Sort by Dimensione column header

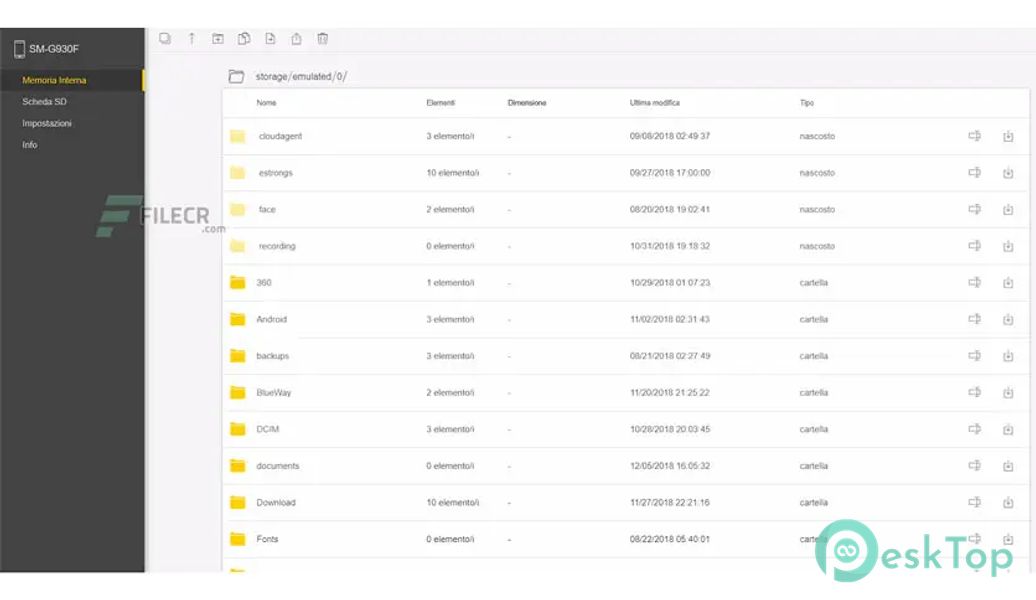coord(527,103)
